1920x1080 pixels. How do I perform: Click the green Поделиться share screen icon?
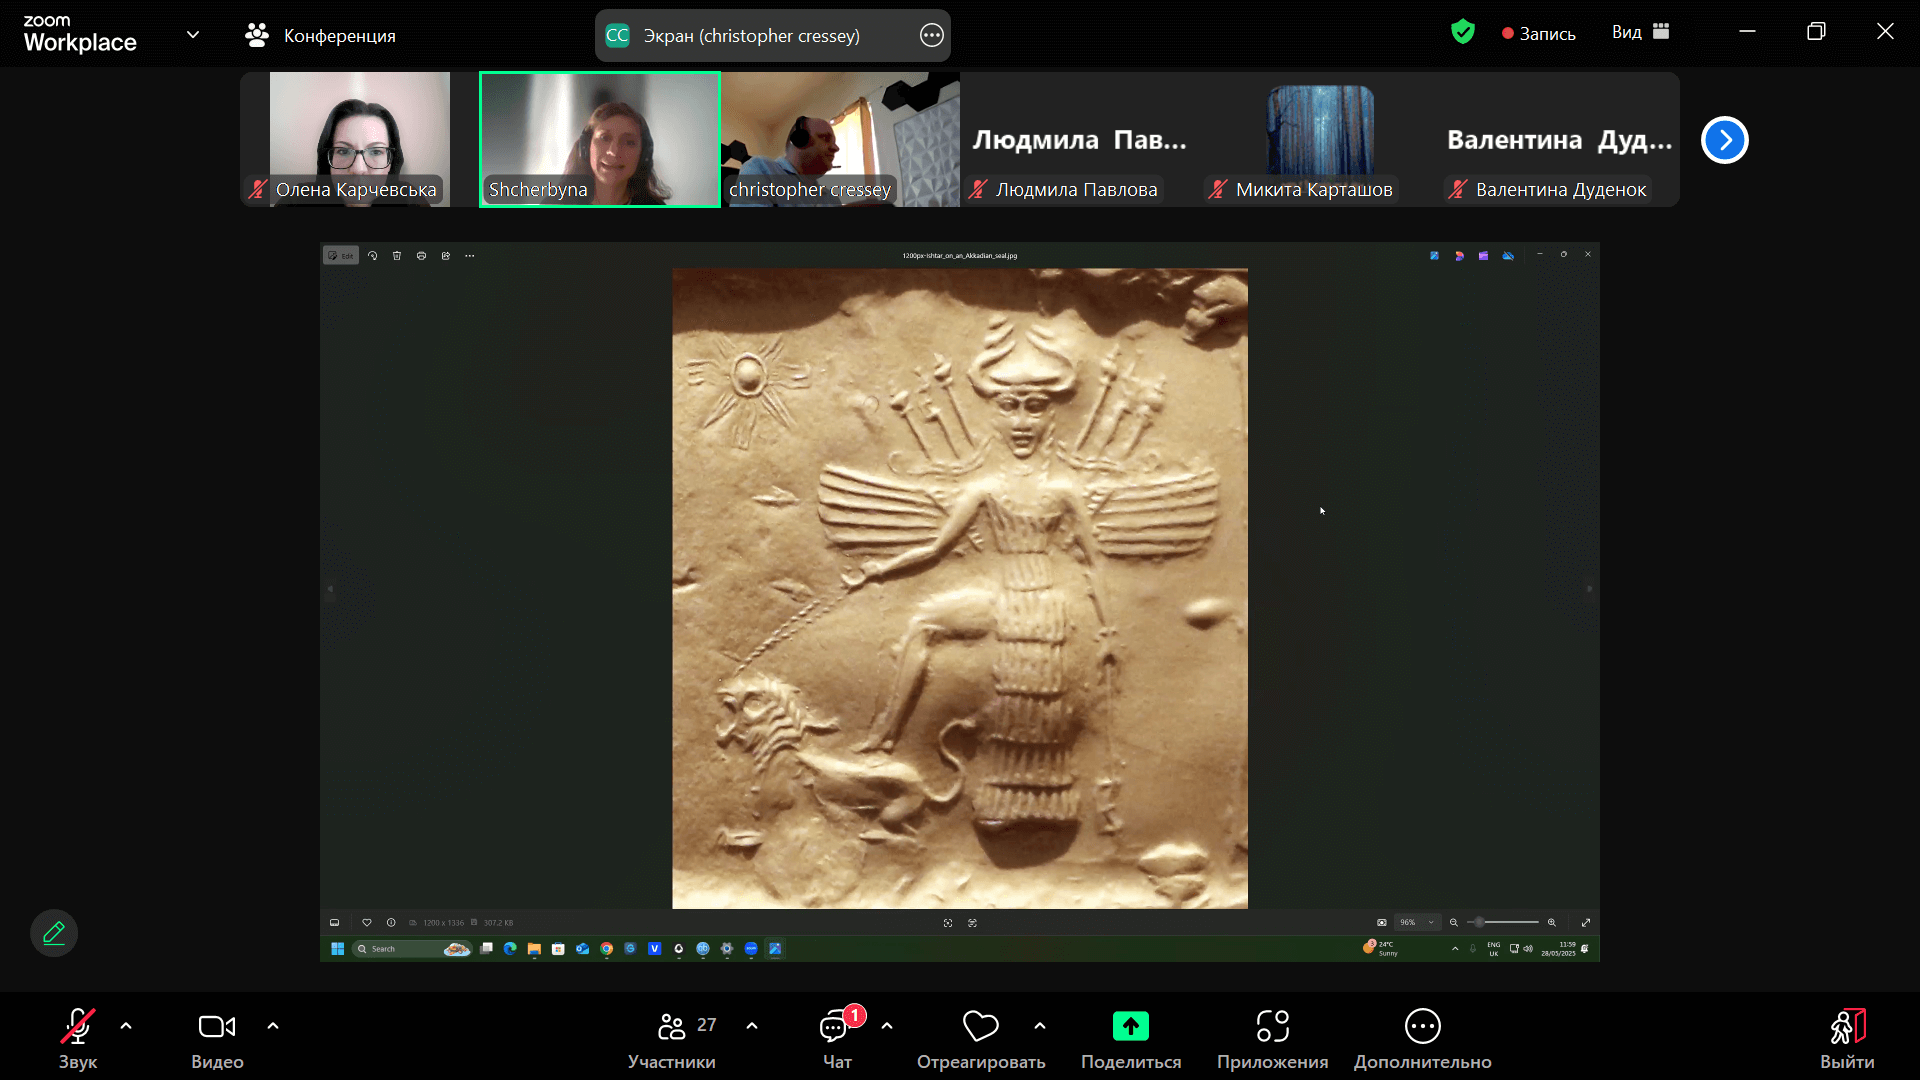coord(1130,1027)
